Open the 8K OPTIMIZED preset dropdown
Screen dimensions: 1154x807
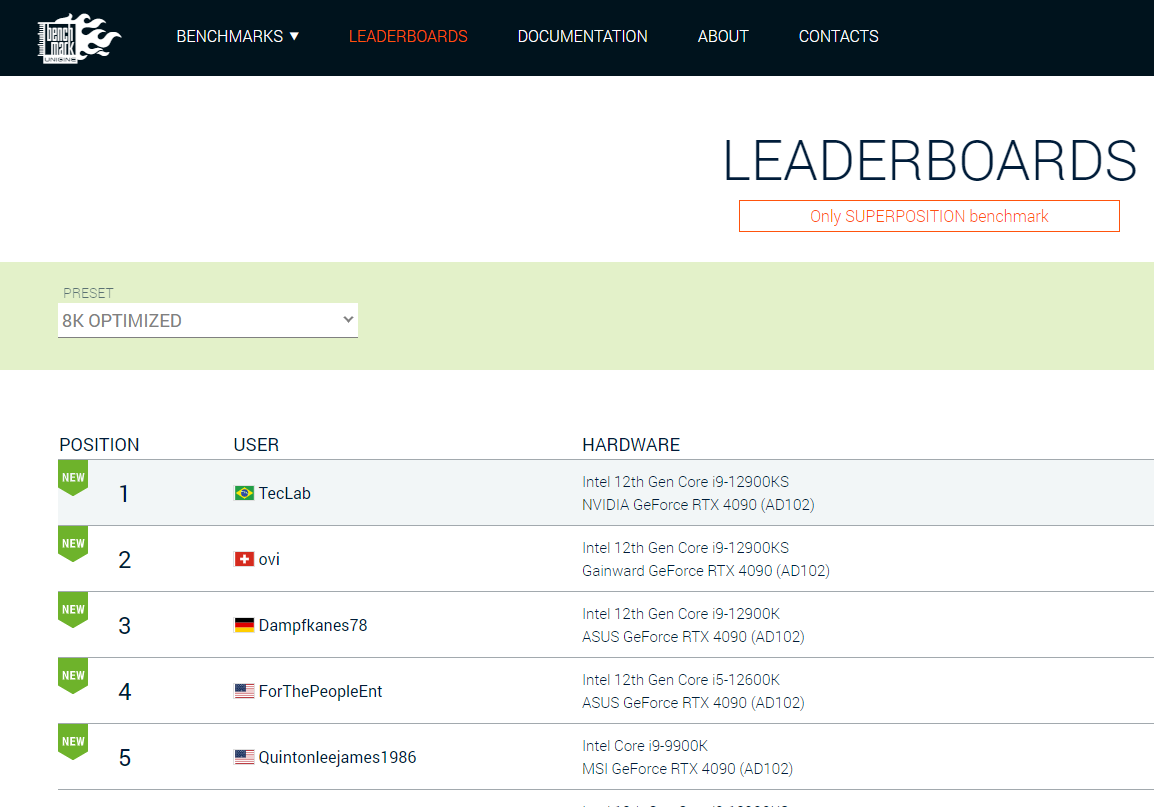(208, 321)
